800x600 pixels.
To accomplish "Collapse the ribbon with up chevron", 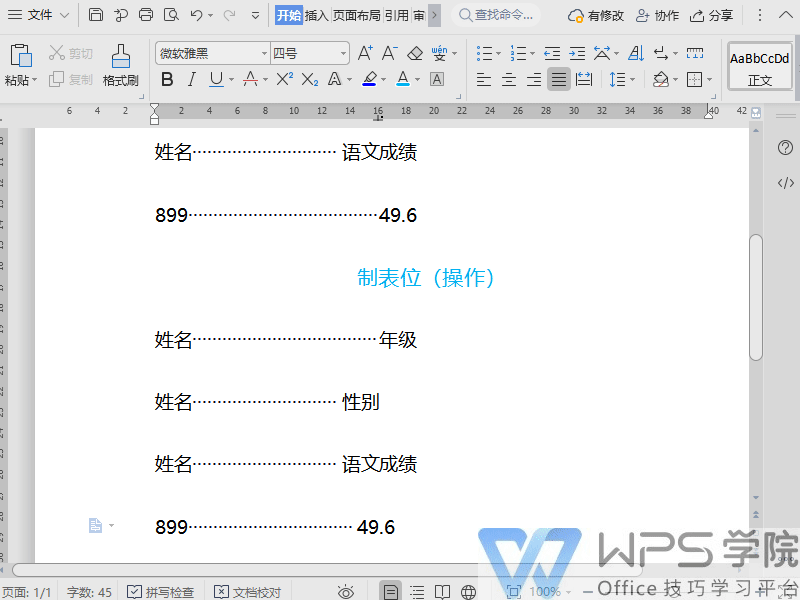I will (x=786, y=15).
